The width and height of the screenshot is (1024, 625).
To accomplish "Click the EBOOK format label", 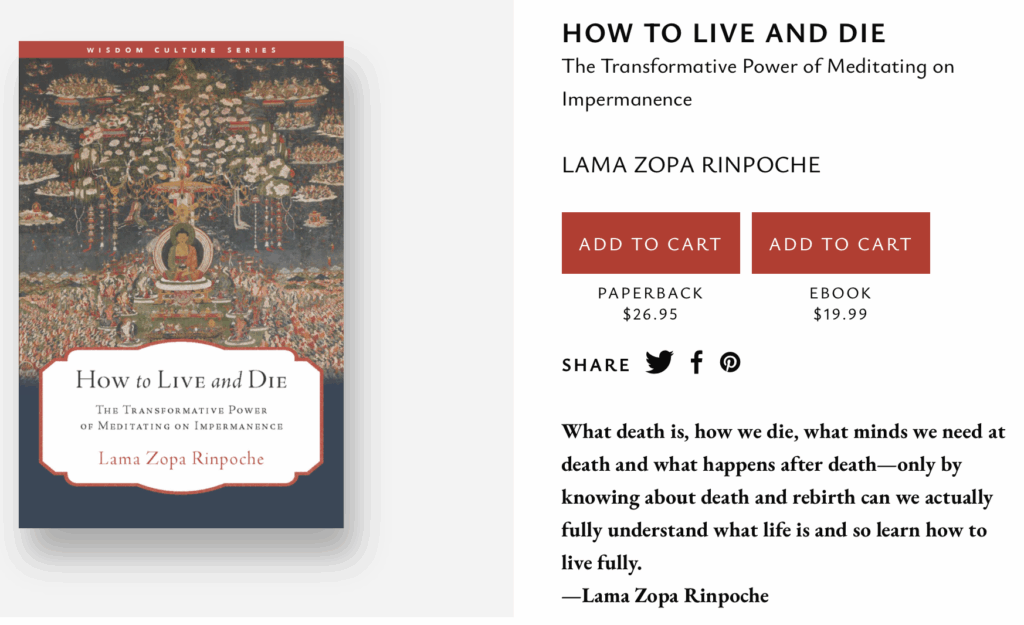I will point(840,293).
